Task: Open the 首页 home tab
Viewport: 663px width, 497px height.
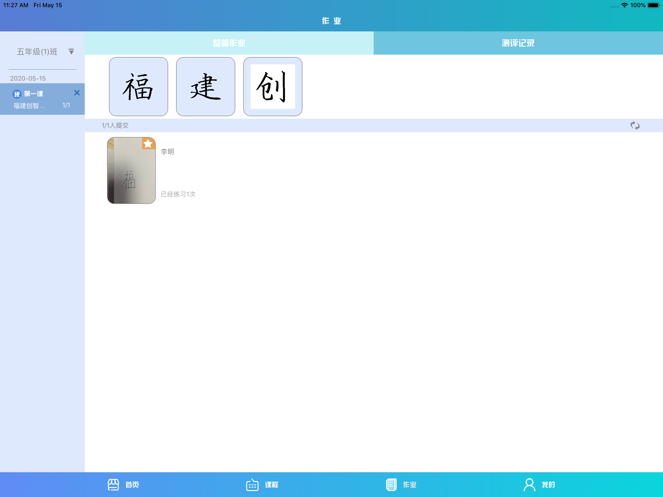Action: (123, 485)
